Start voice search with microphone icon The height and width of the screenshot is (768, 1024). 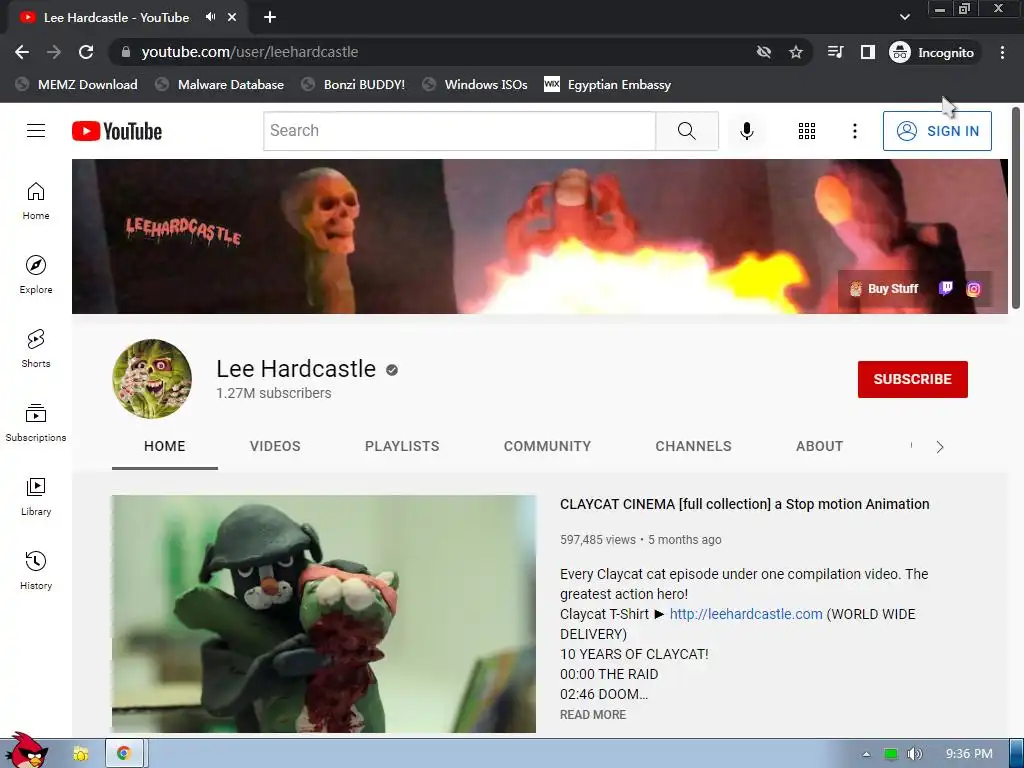746,131
